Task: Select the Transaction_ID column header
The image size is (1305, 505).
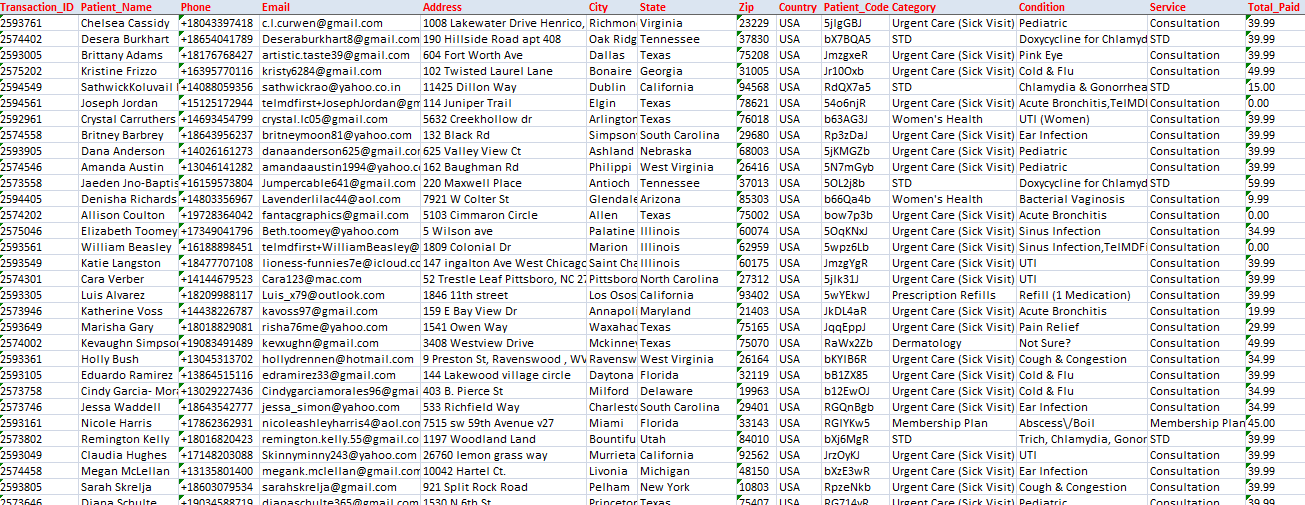Action: pyautogui.click(x=38, y=7)
